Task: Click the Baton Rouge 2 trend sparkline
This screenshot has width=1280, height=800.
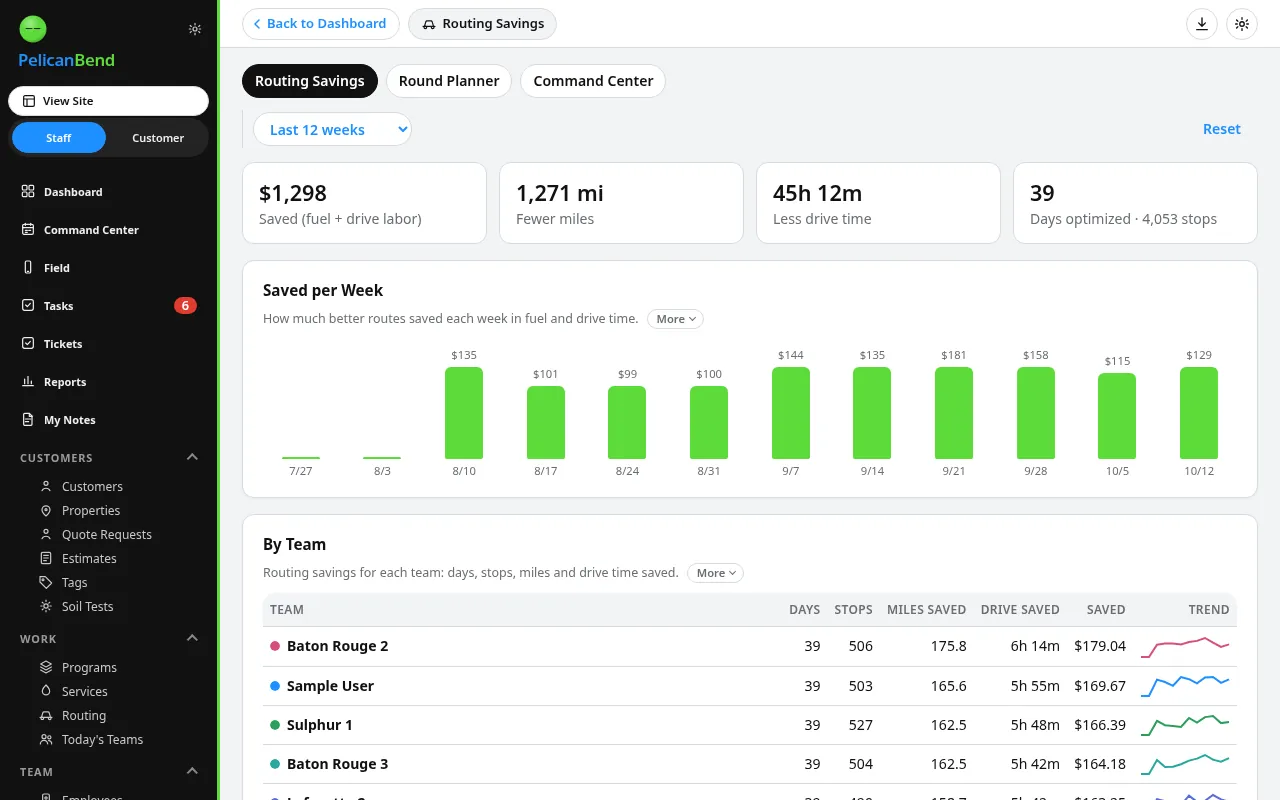Action: click(1185, 647)
